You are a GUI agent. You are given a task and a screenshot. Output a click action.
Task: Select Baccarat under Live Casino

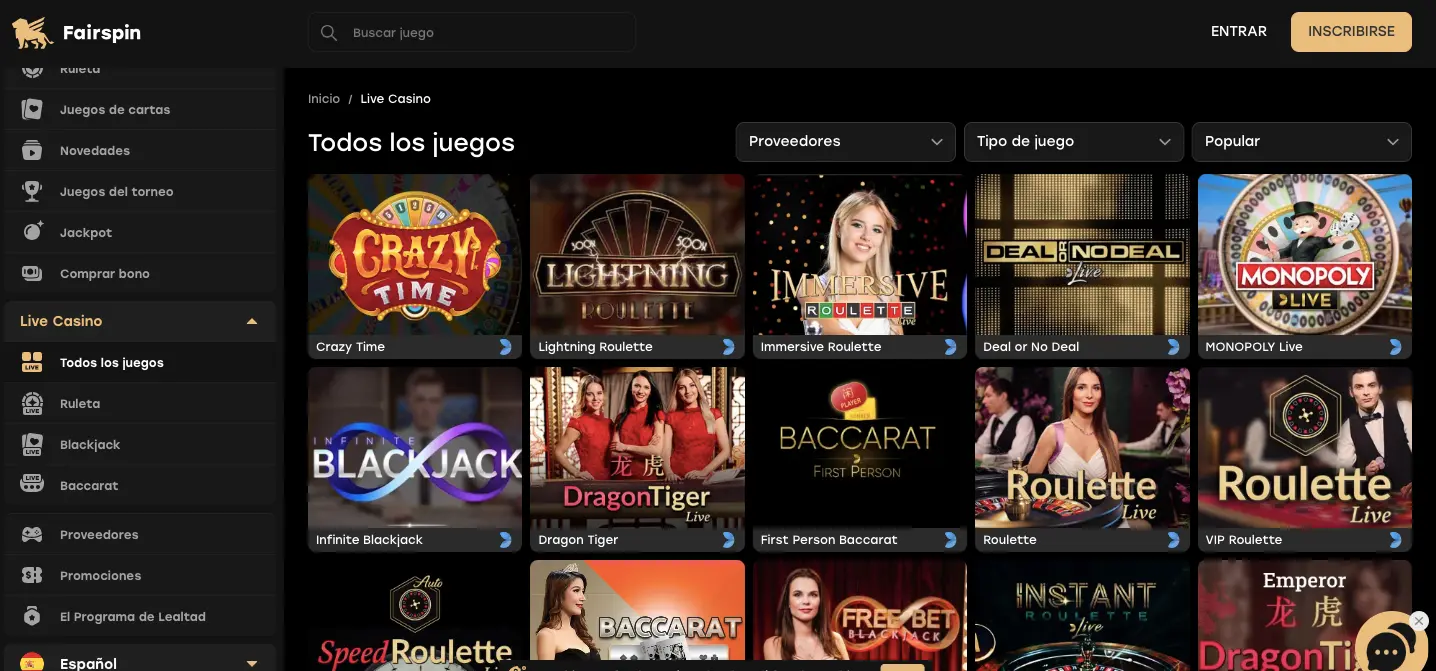click(140, 486)
